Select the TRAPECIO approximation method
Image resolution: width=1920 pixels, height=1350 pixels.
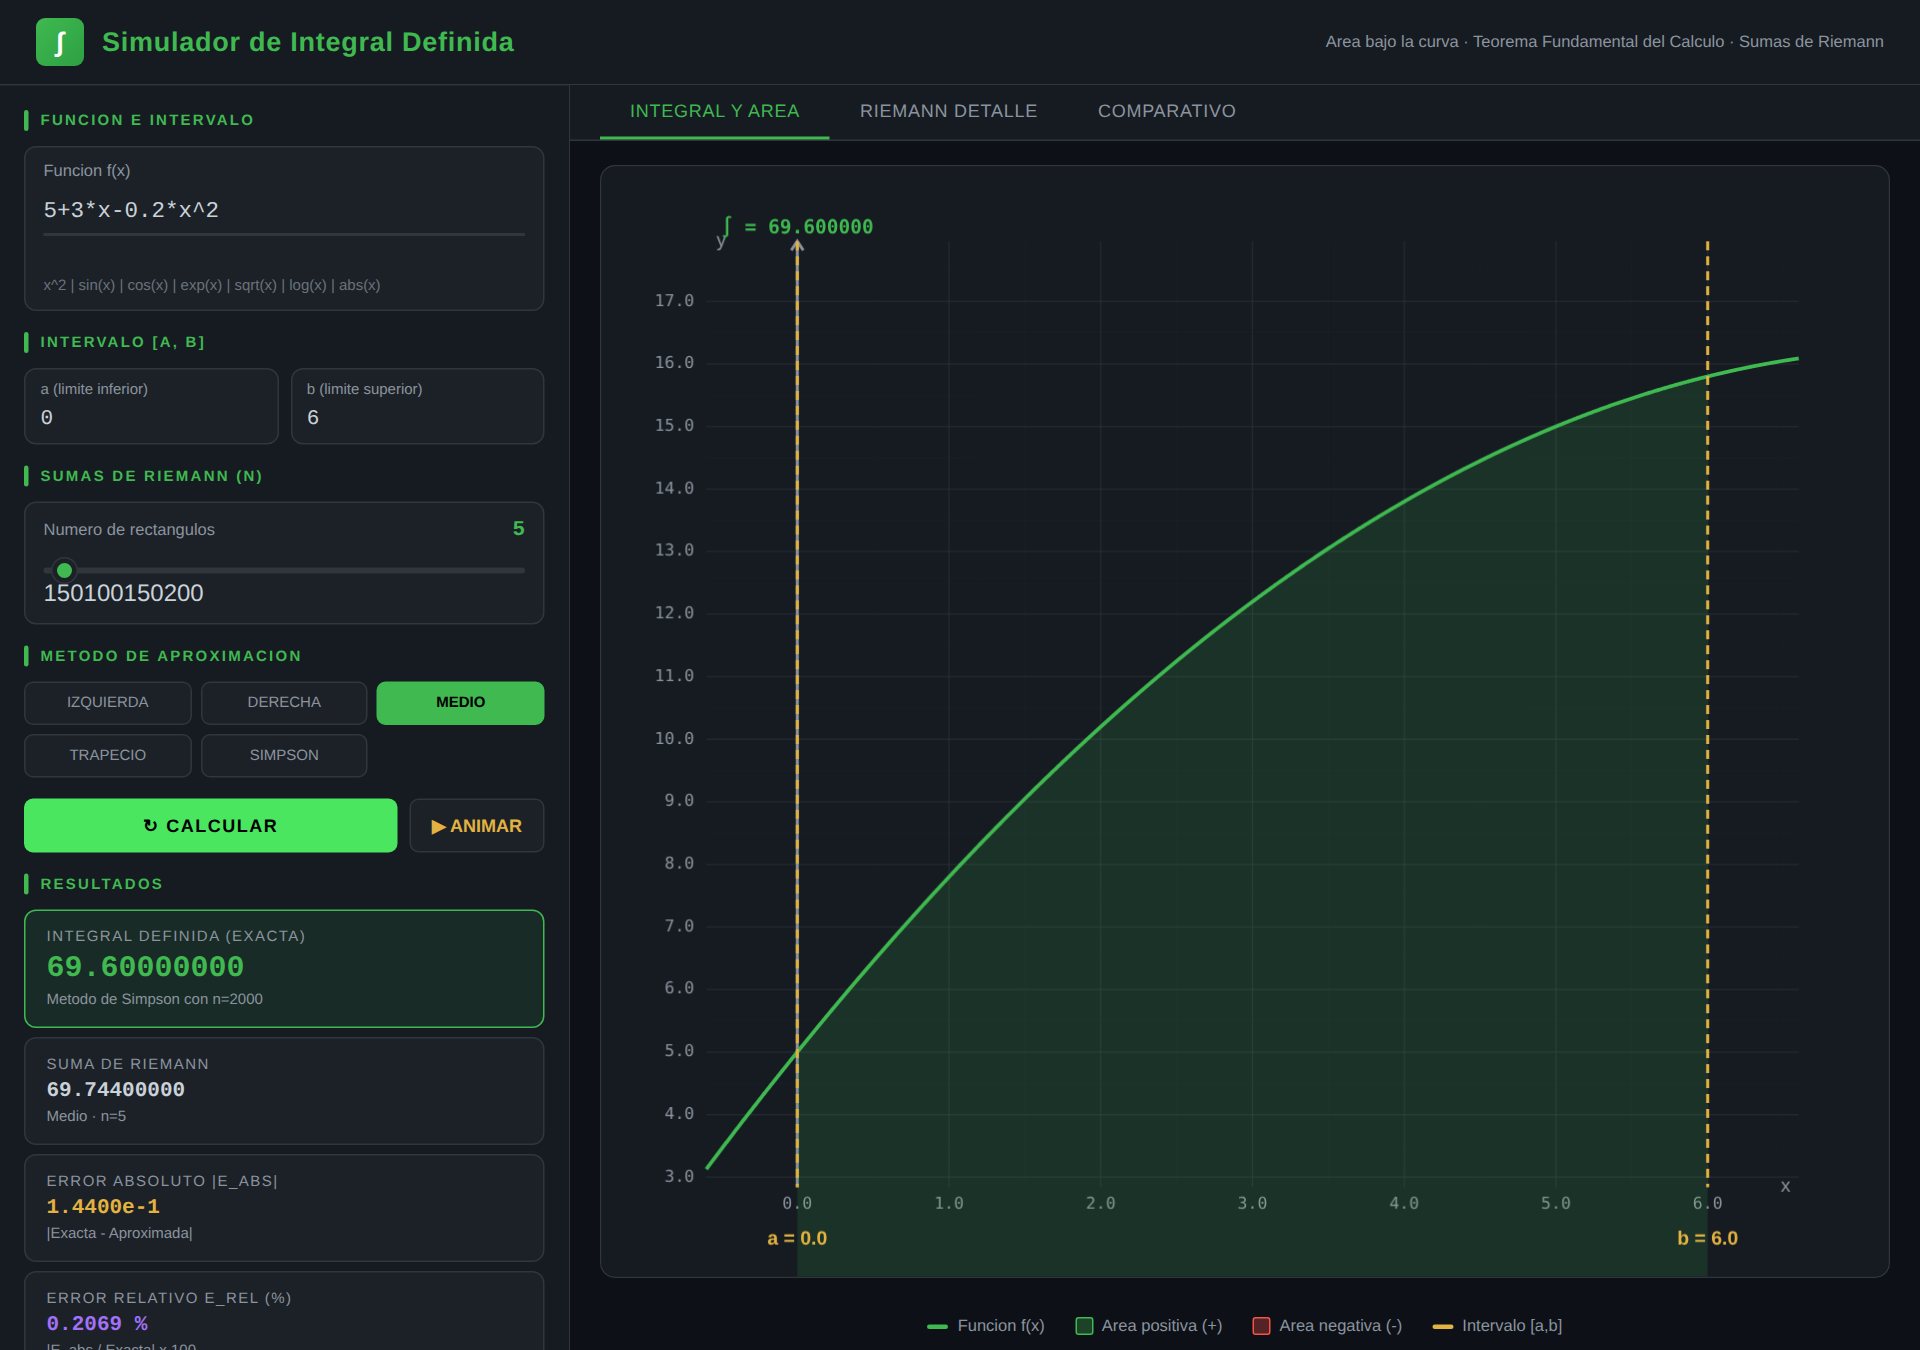tap(108, 756)
